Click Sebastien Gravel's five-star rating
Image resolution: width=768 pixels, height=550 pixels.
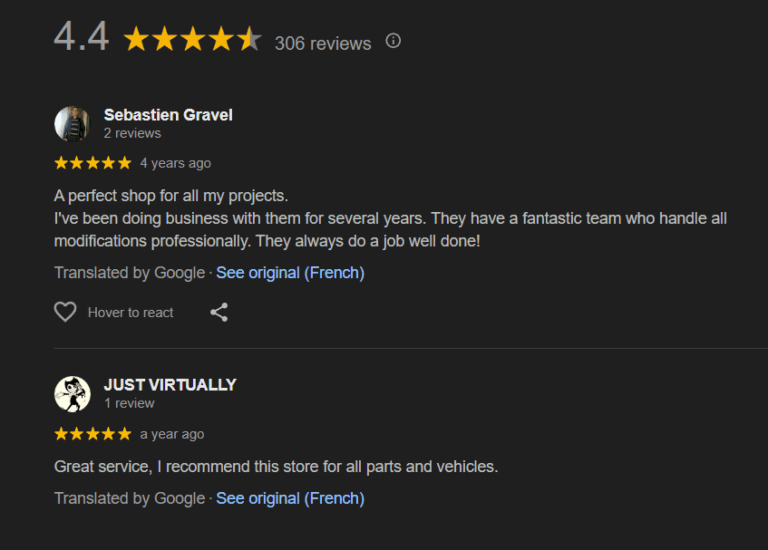click(92, 163)
